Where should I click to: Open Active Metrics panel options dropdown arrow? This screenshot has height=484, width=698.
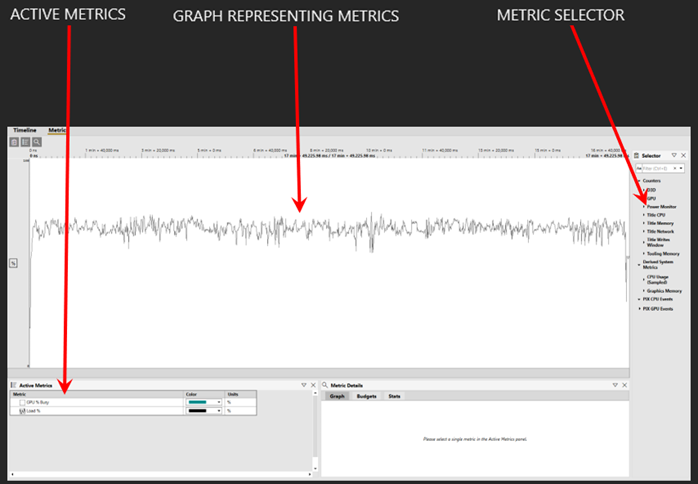[x=304, y=385]
